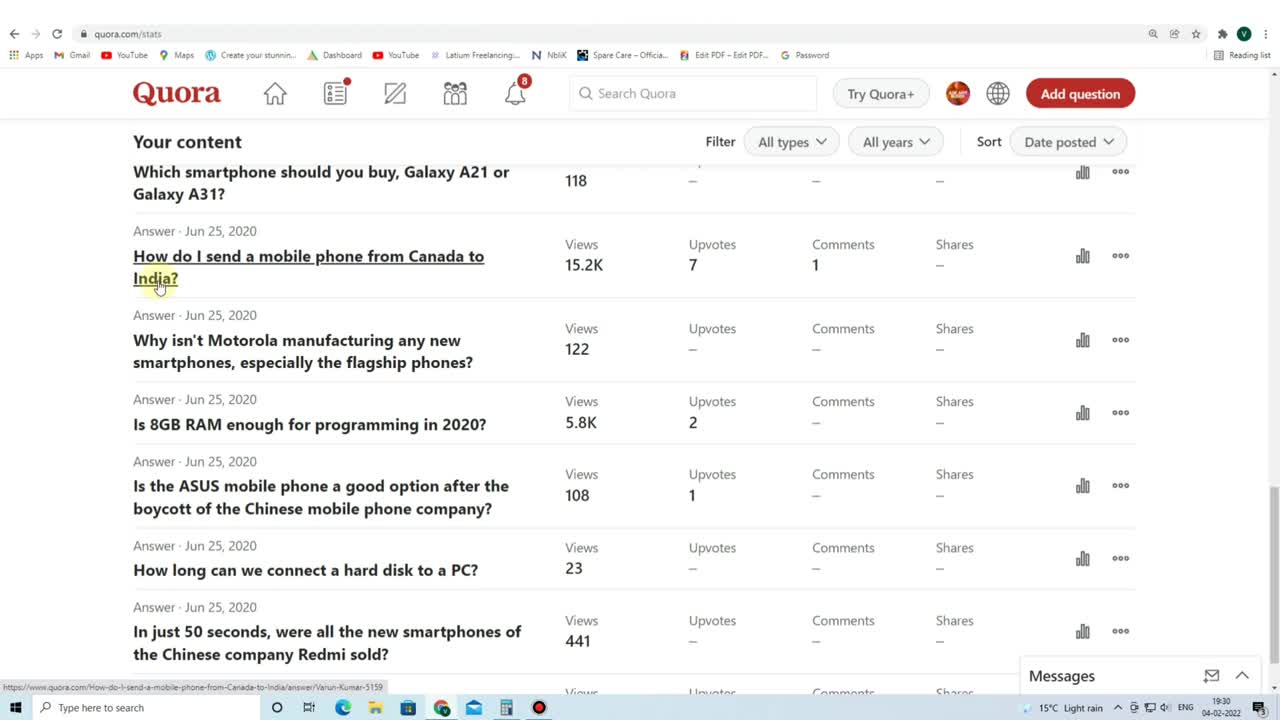Open the All types filter dropdown
Screen dimensions: 1280x720
tap(792, 142)
